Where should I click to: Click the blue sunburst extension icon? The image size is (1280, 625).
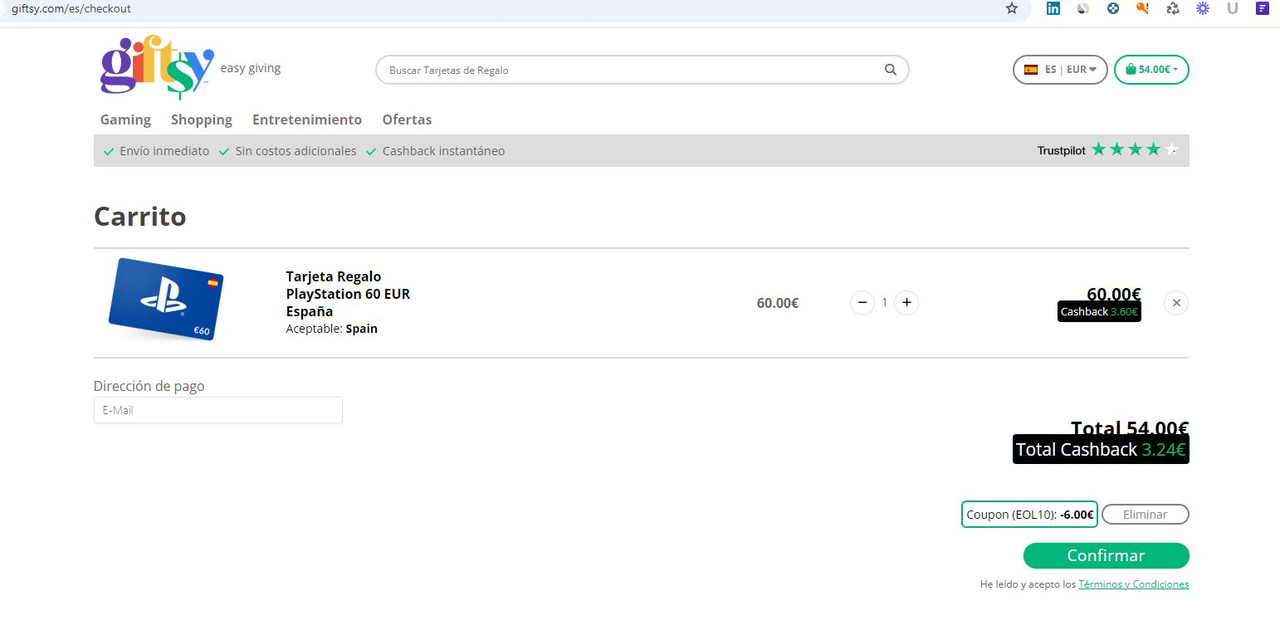coord(1203,8)
